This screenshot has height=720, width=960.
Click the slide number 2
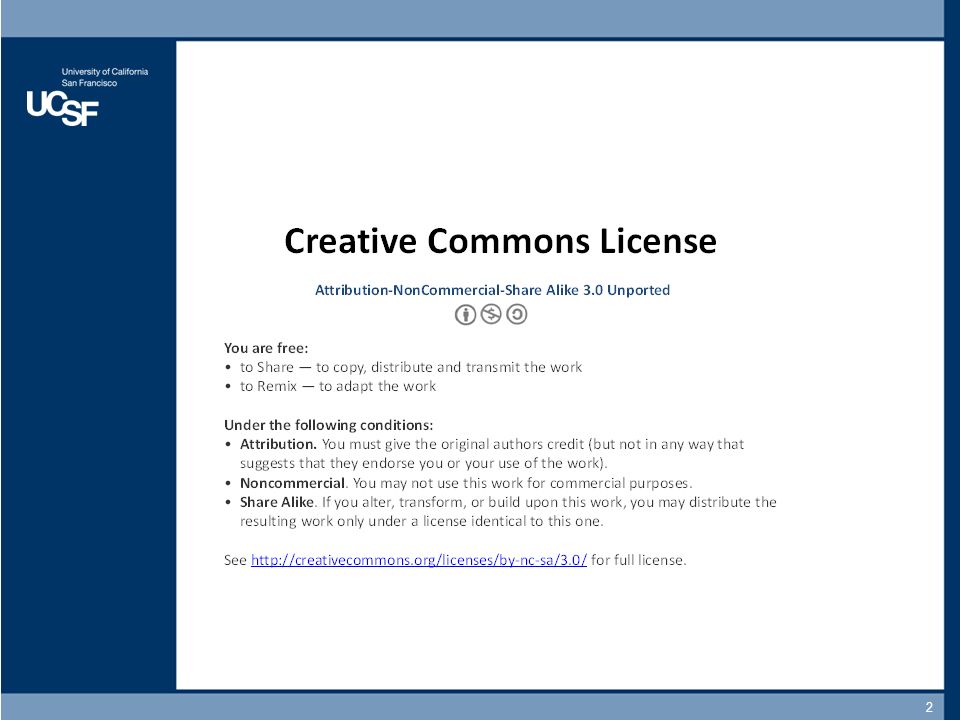pos(929,707)
